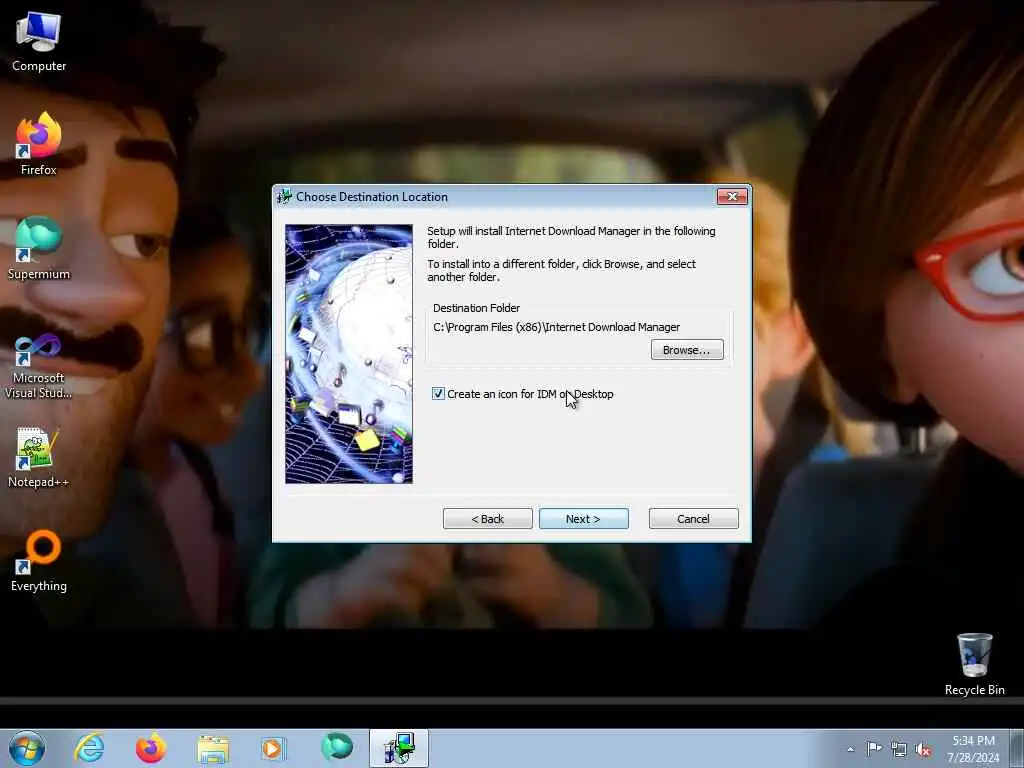Click the muted volume tray icon
Viewport: 1024px width, 768px height.
tap(923, 750)
